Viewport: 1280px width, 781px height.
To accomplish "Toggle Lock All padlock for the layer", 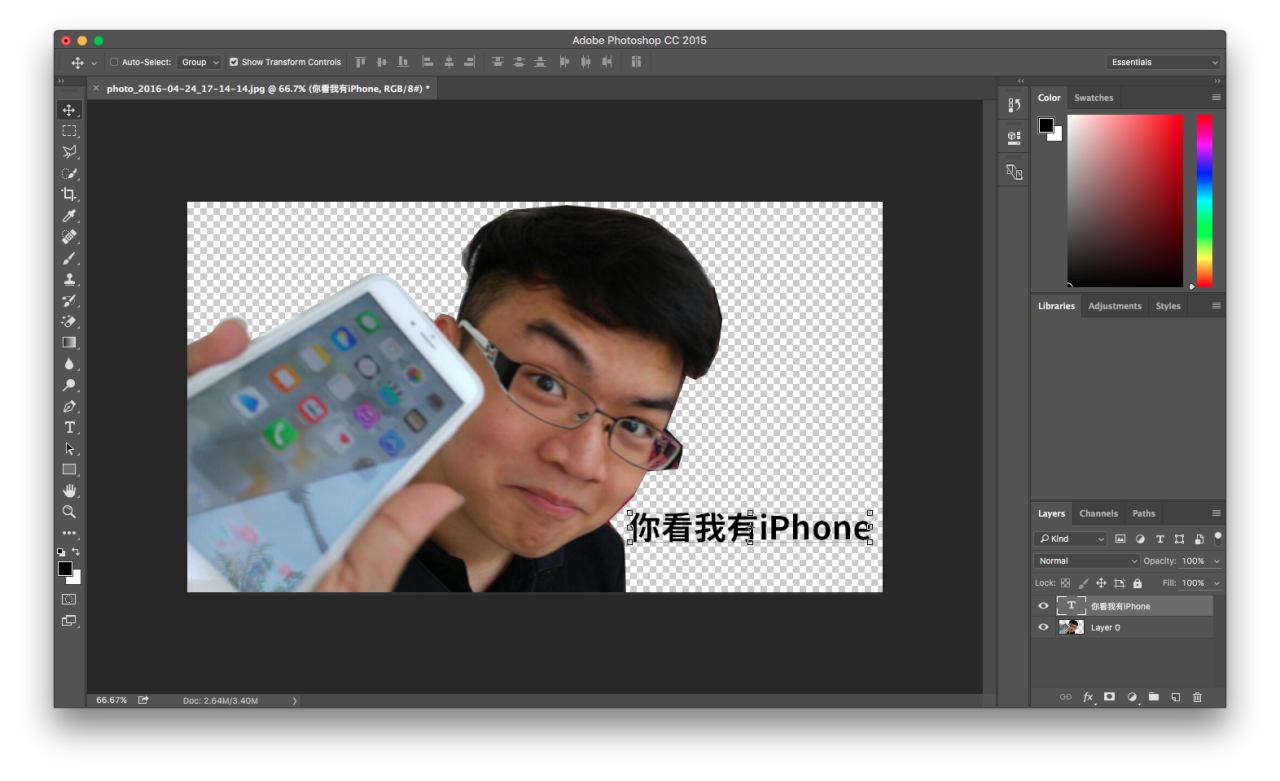I will [1137, 583].
